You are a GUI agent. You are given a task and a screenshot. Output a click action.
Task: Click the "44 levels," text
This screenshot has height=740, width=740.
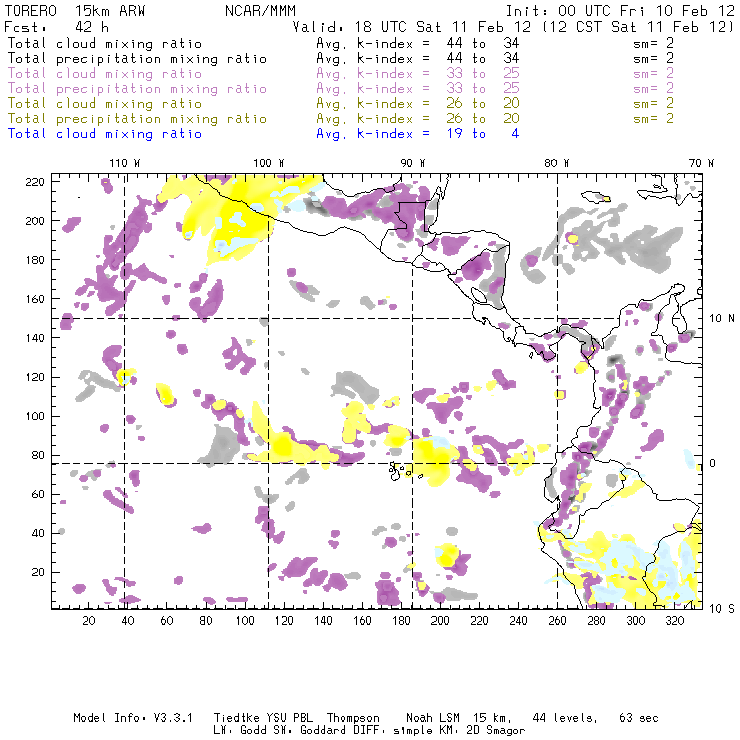point(565,718)
